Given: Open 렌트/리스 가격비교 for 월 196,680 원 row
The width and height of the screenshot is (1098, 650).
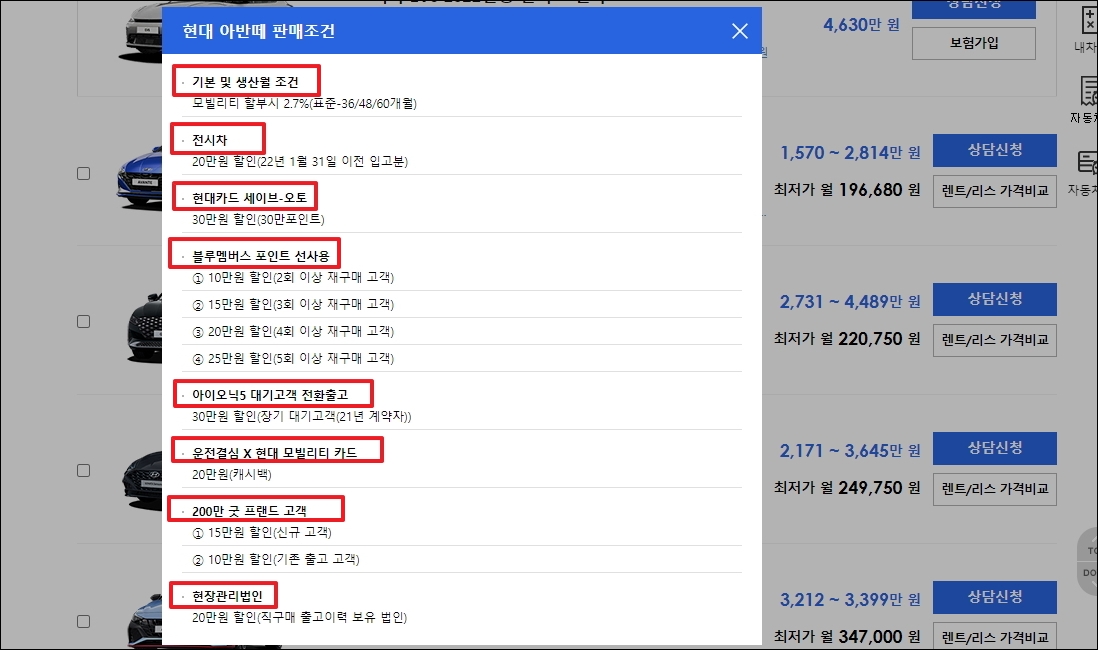Looking at the screenshot, I should [x=994, y=191].
